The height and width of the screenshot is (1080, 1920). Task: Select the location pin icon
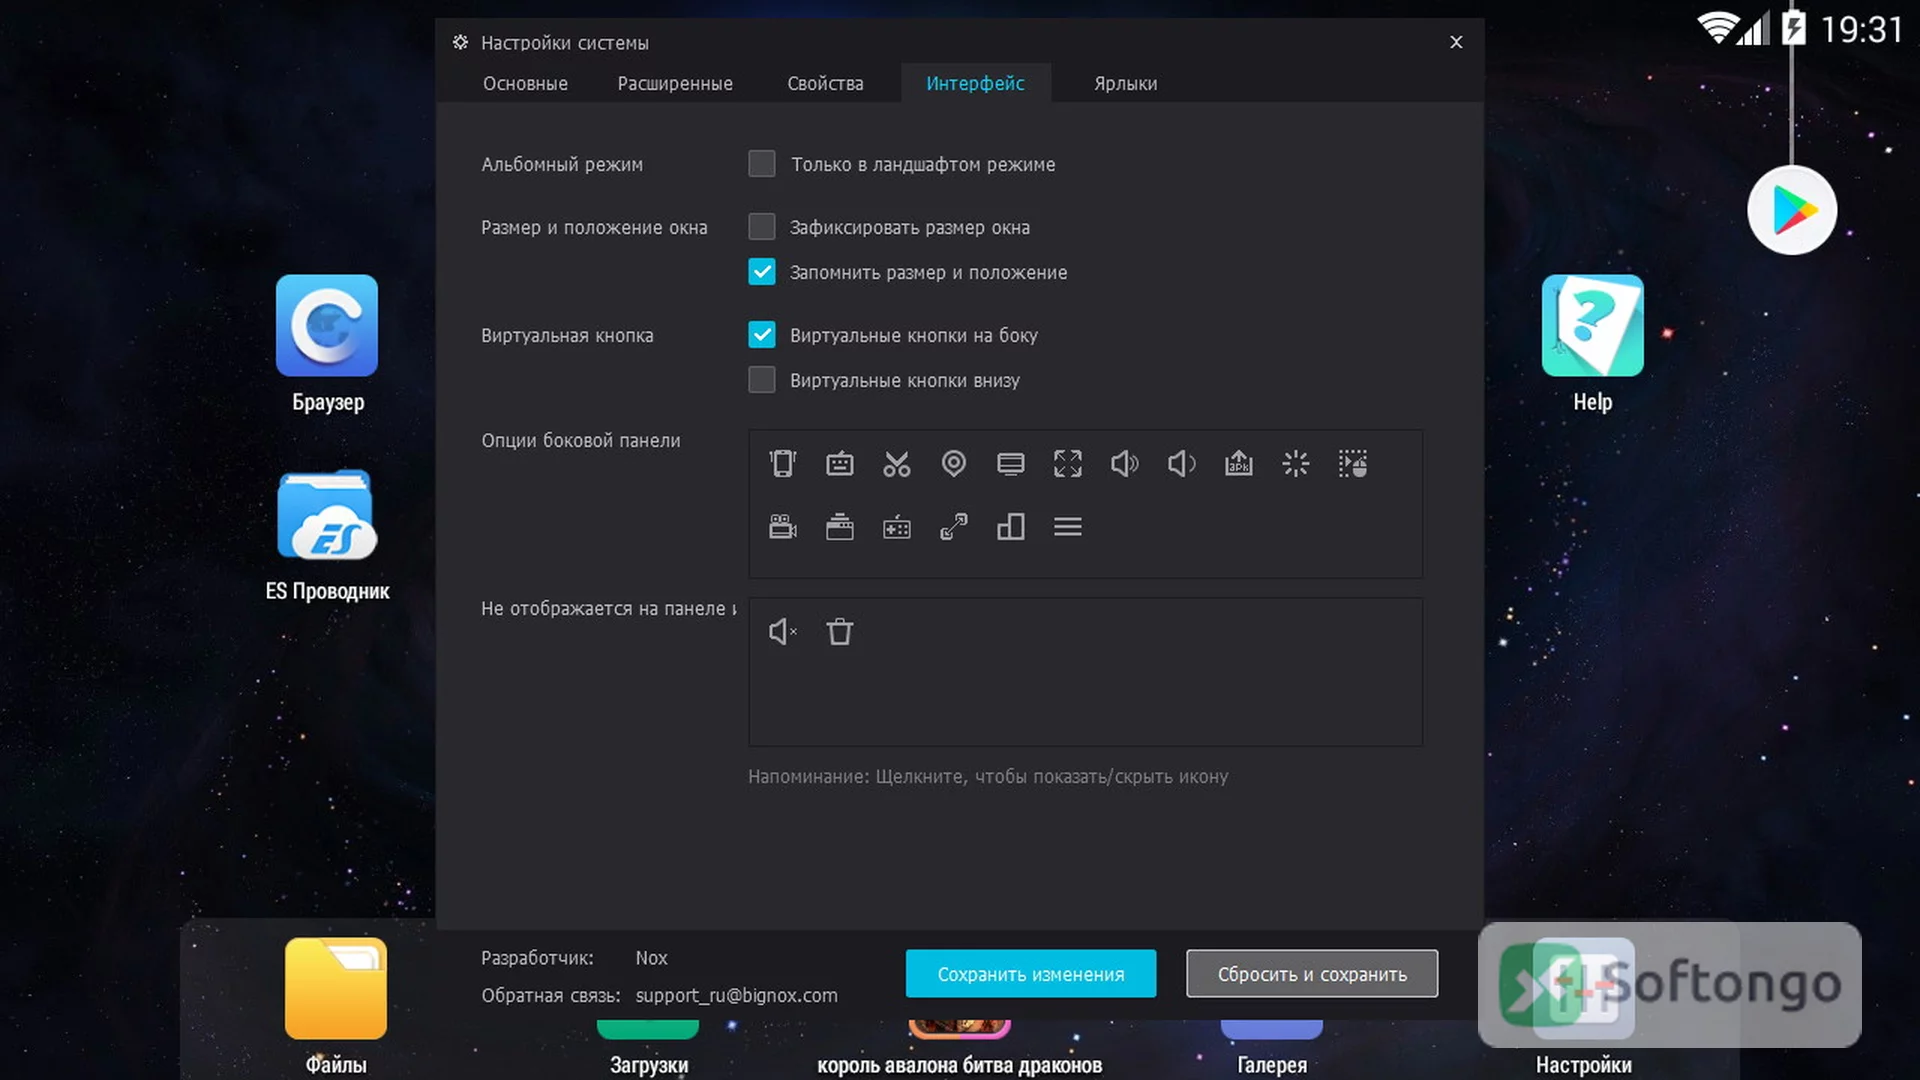click(954, 464)
